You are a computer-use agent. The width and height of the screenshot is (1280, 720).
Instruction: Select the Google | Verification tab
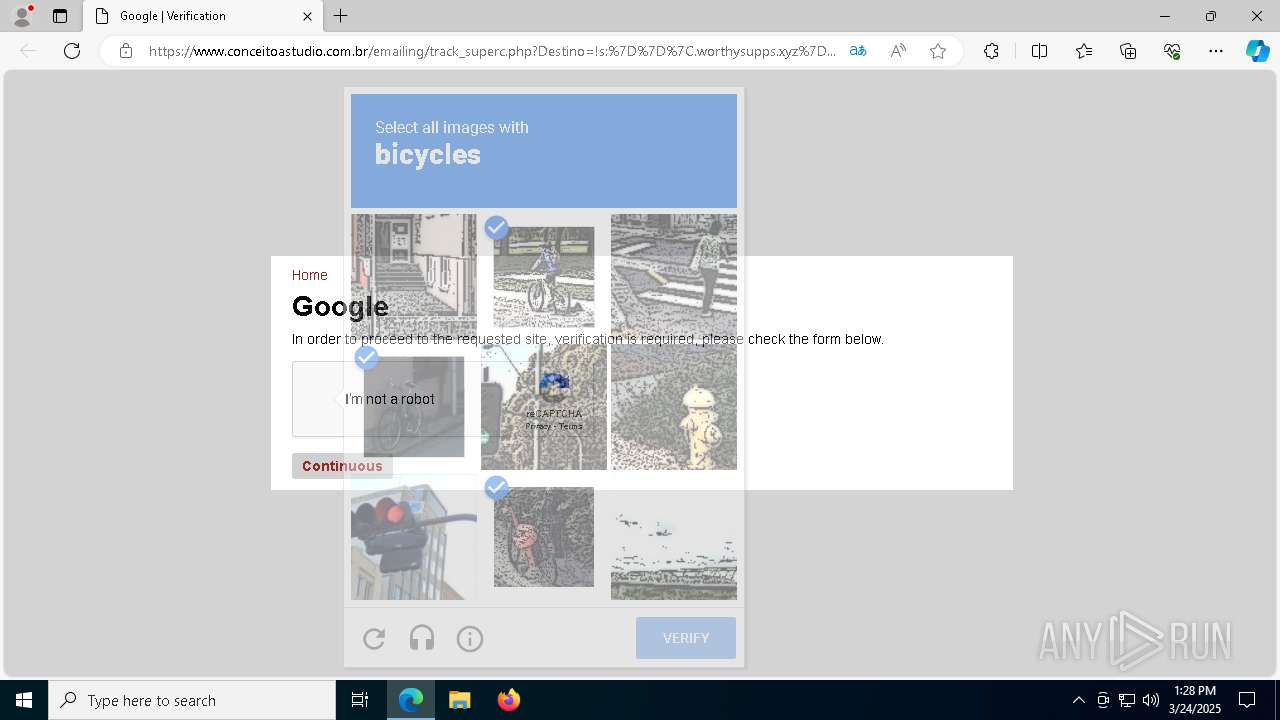[x=205, y=16]
